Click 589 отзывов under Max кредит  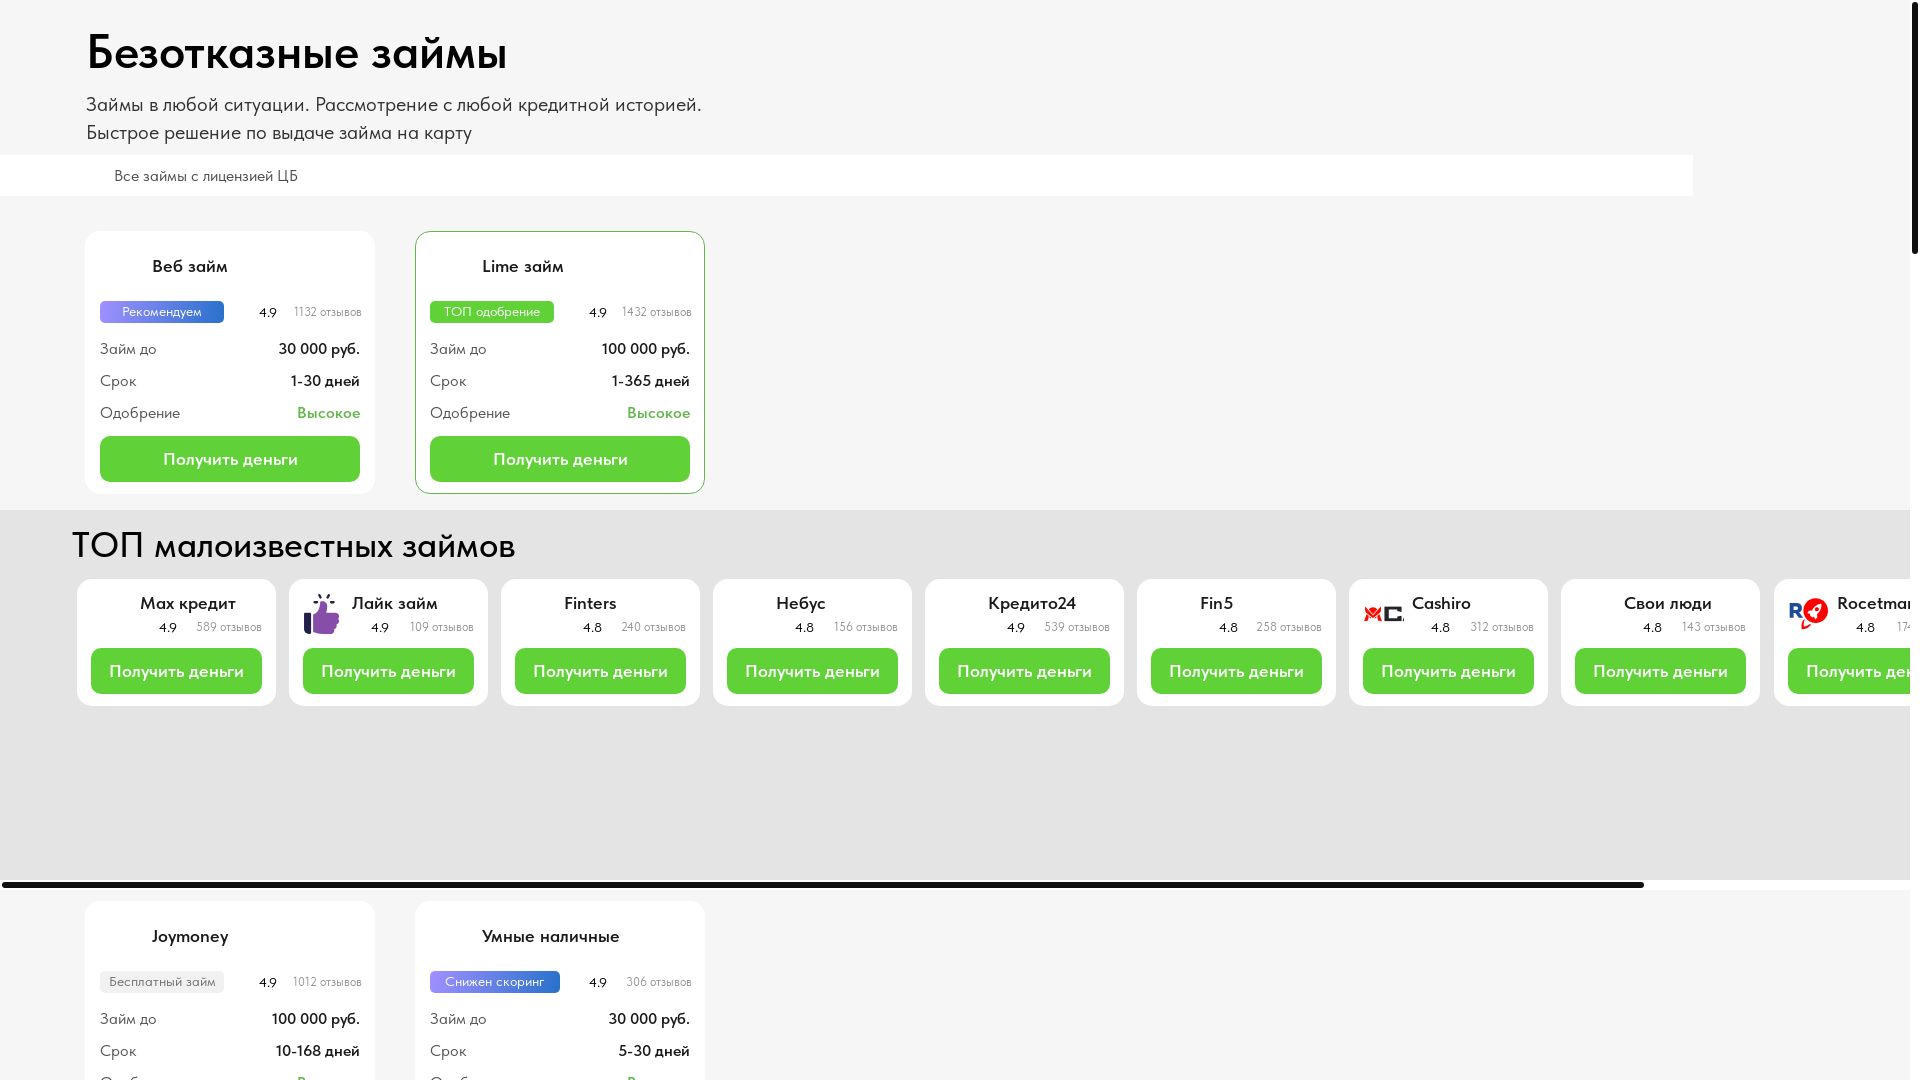229,627
